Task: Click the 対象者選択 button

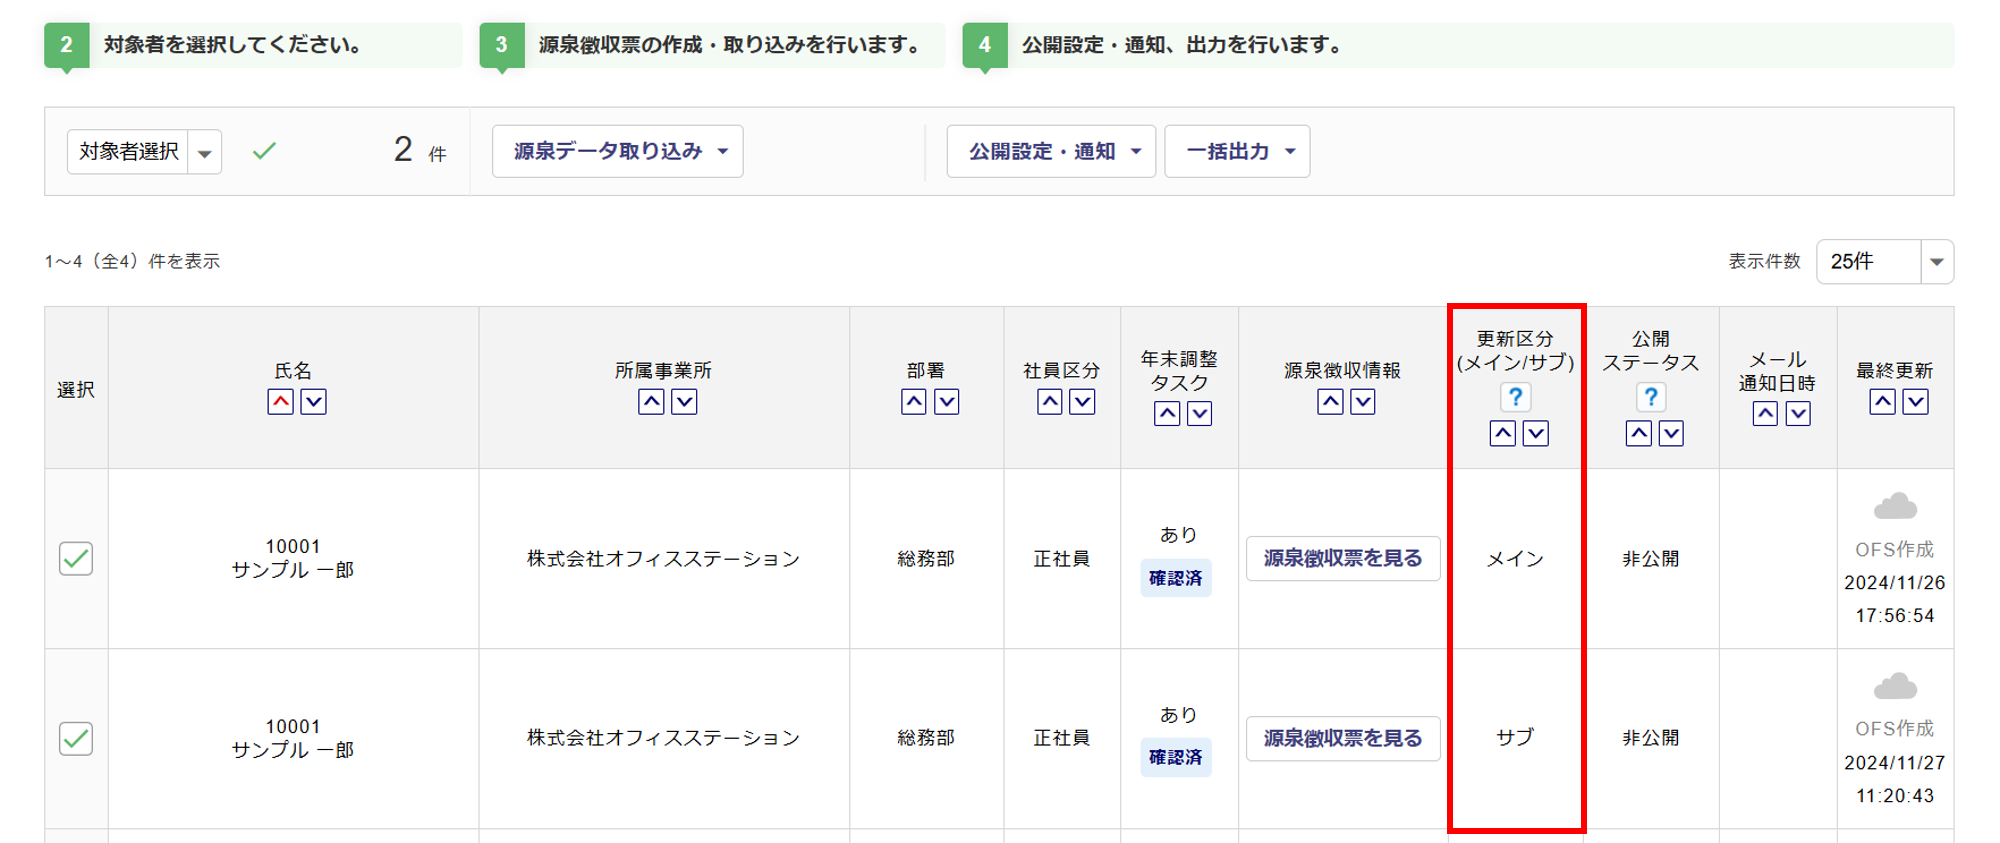Action: click(128, 152)
